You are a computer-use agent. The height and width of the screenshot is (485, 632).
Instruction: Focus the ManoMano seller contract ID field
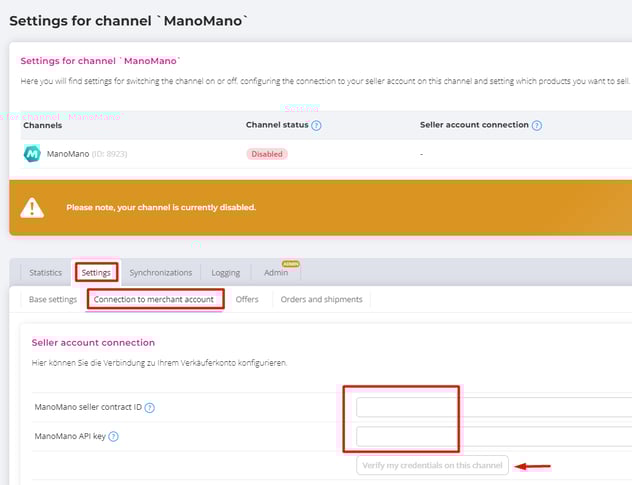(x=494, y=407)
